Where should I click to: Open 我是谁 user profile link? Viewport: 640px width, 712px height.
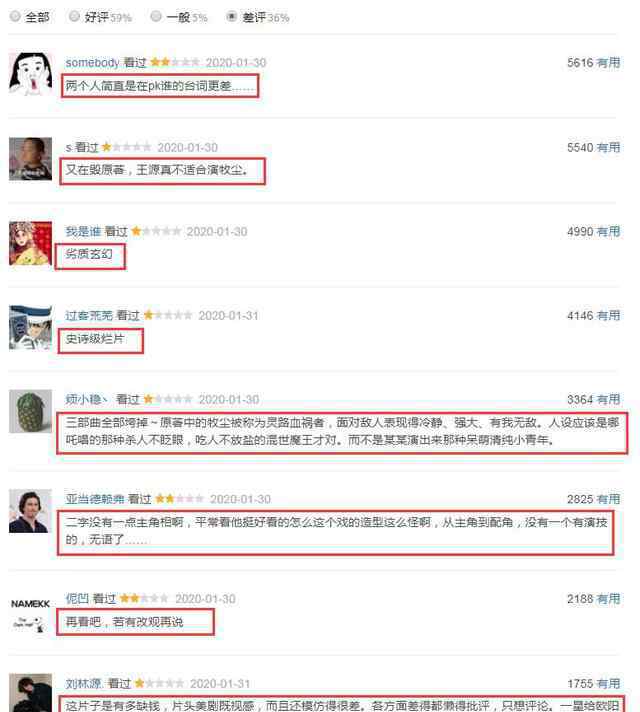83,231
